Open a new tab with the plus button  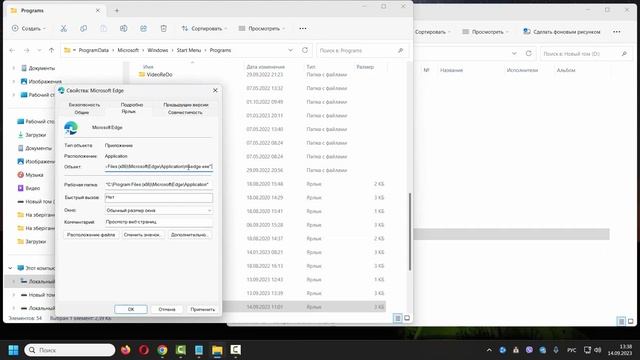pyautogui.click(x=117, y=11)
